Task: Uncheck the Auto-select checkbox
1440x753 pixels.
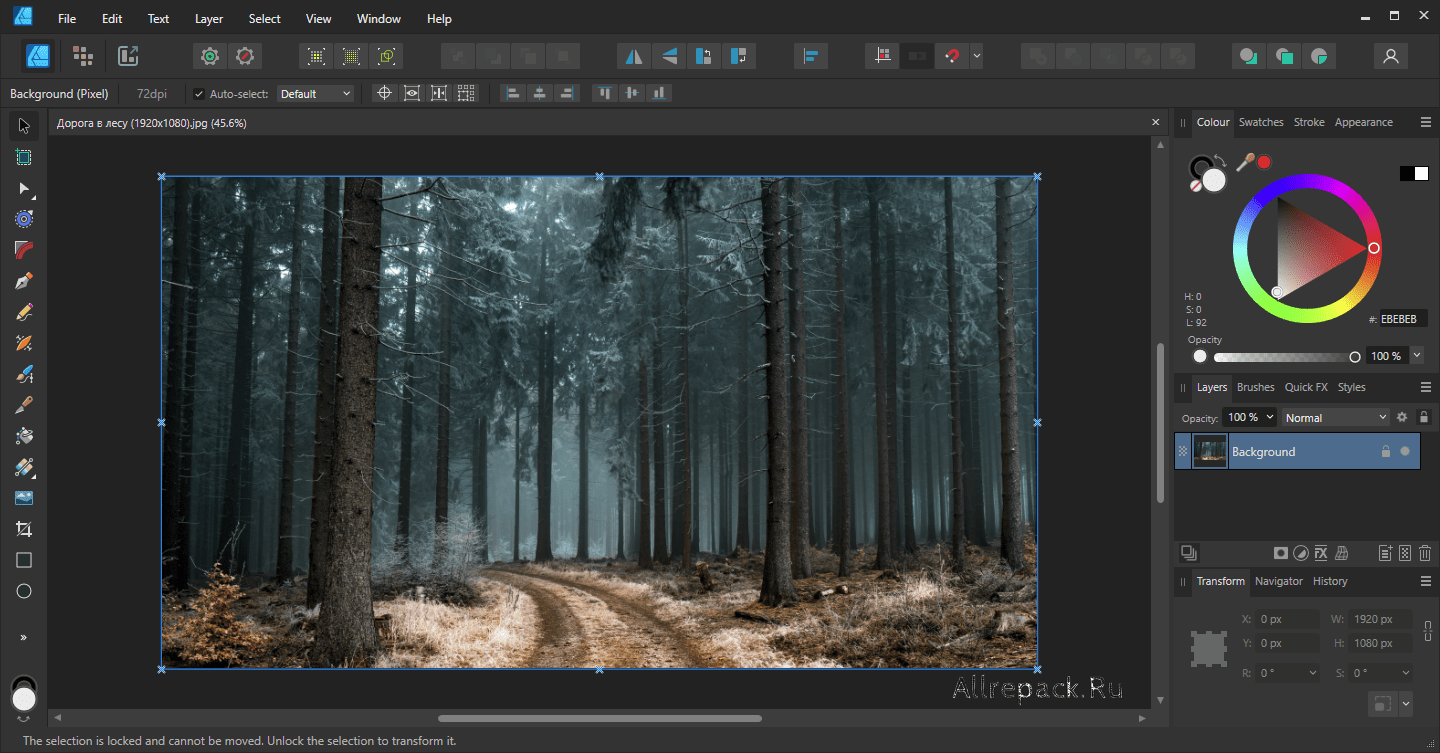Action: (x=199, y=94)
